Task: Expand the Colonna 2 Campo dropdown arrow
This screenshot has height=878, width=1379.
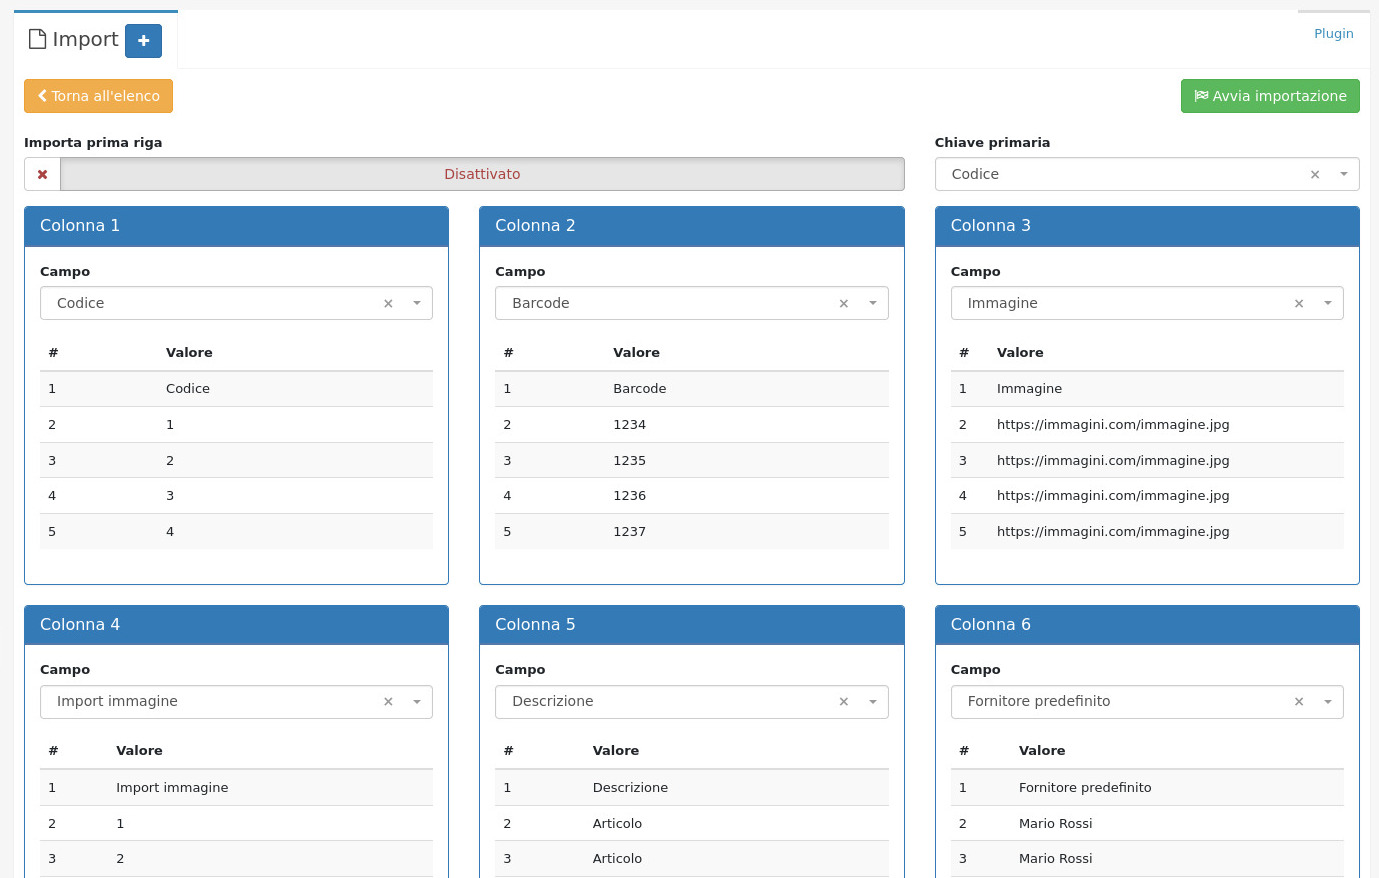Action: (872, 303)
